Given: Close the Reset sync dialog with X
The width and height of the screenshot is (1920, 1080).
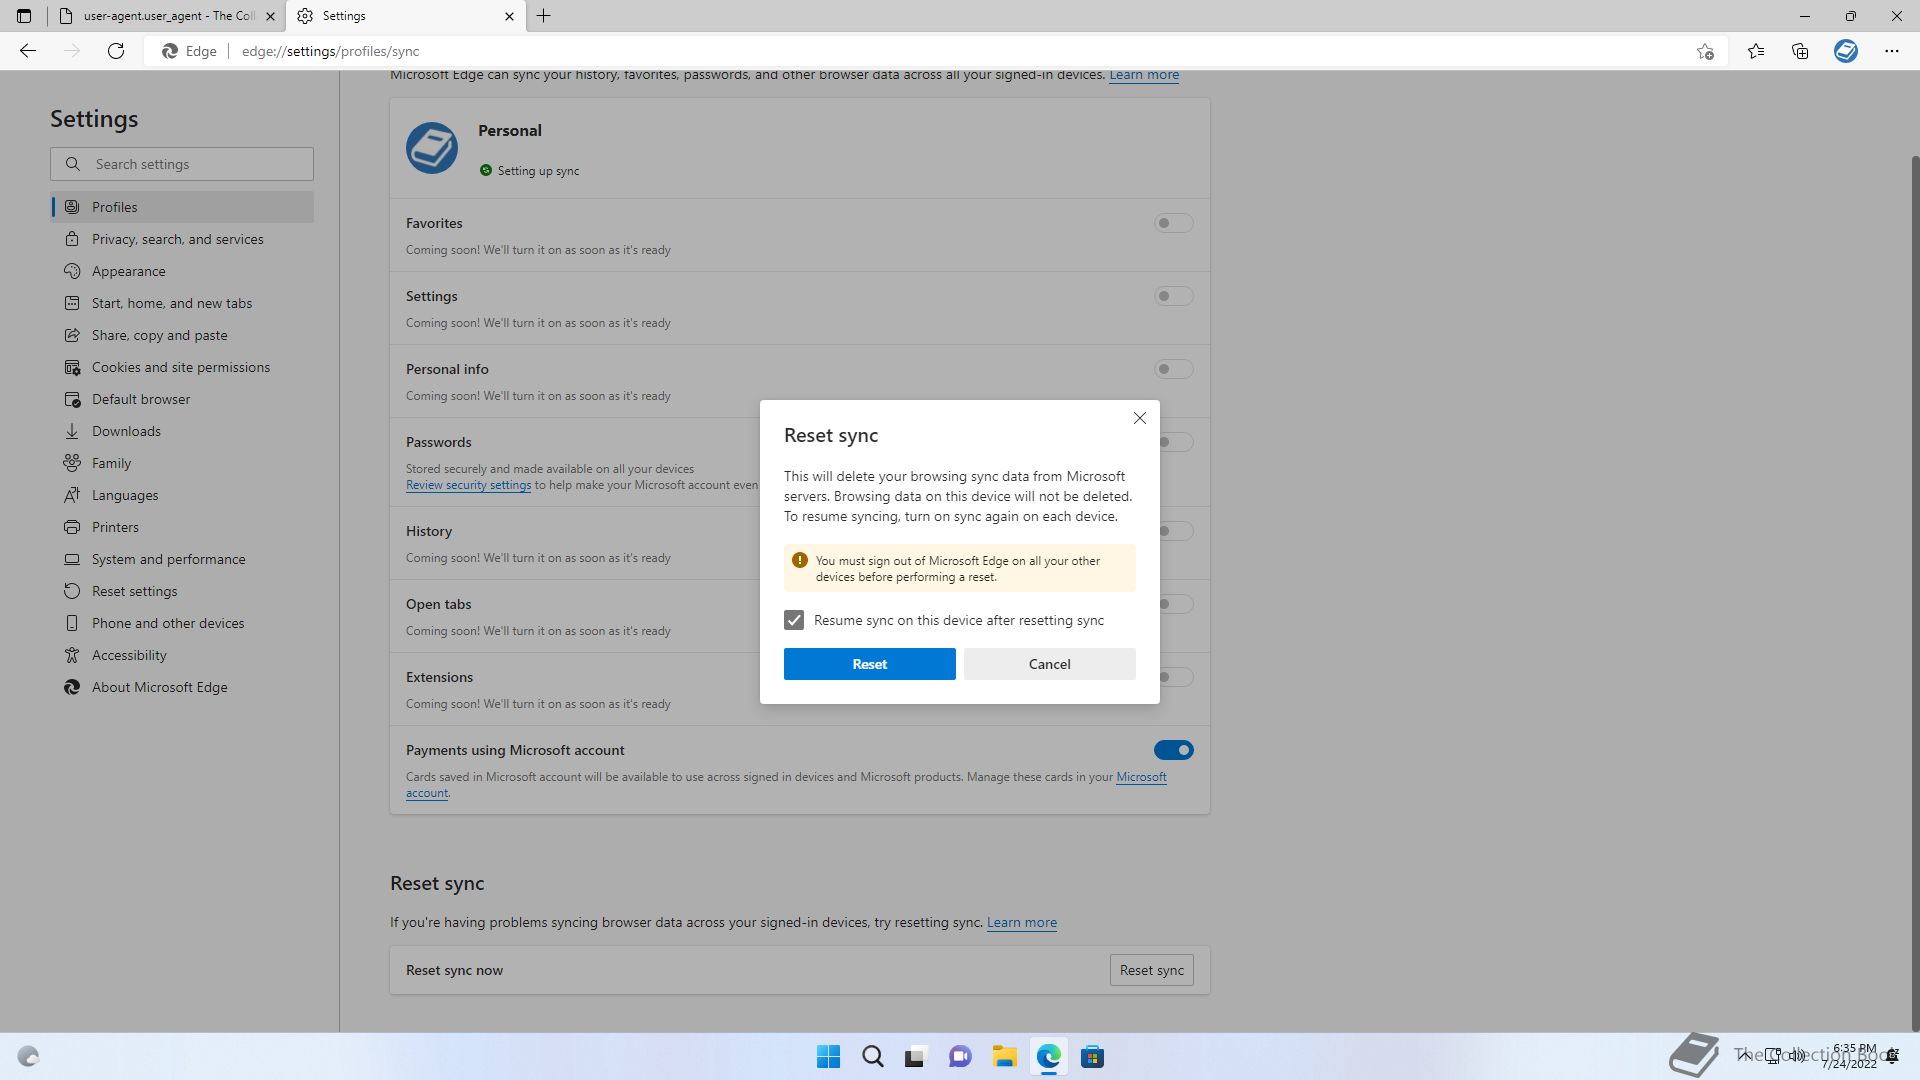Looking at the screenshot, I should [1139, 418].
